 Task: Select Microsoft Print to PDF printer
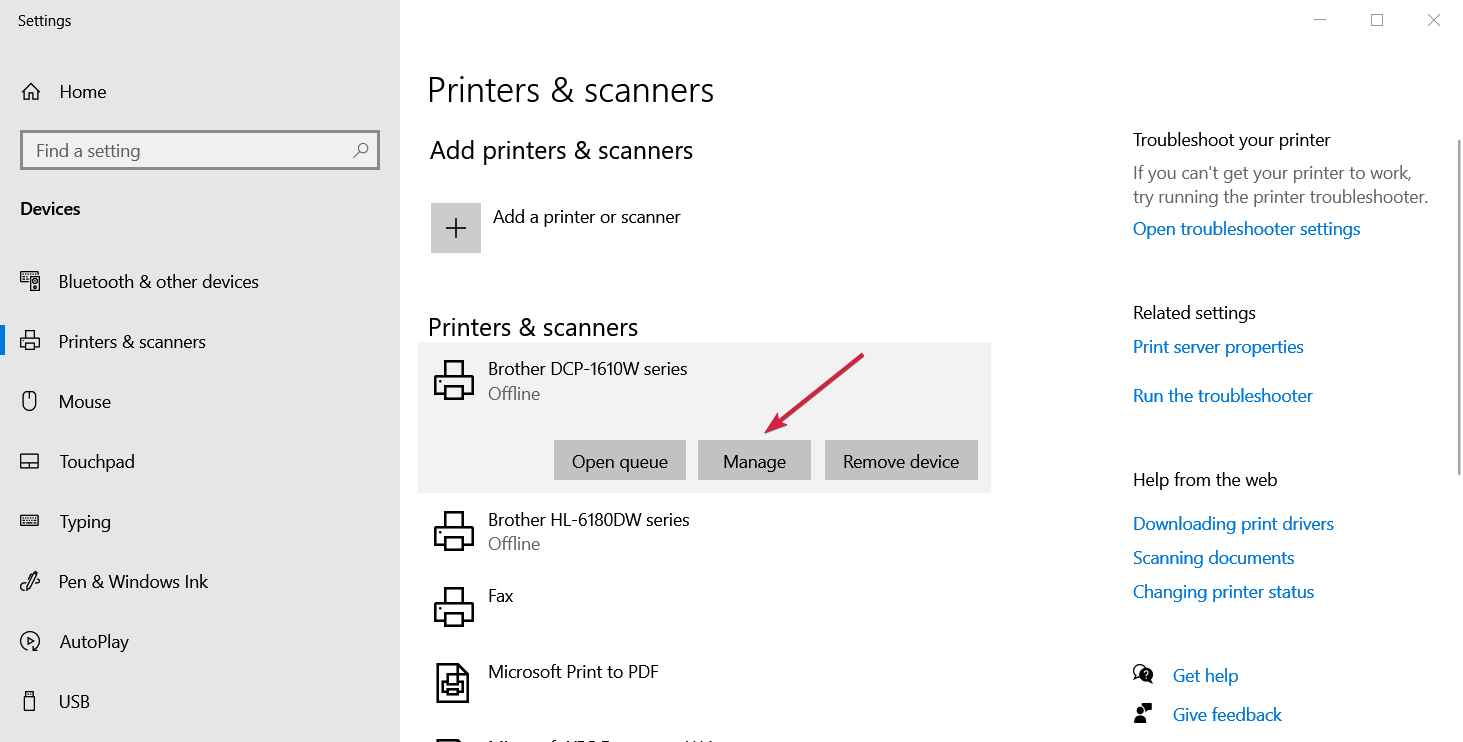click(573, 672)
